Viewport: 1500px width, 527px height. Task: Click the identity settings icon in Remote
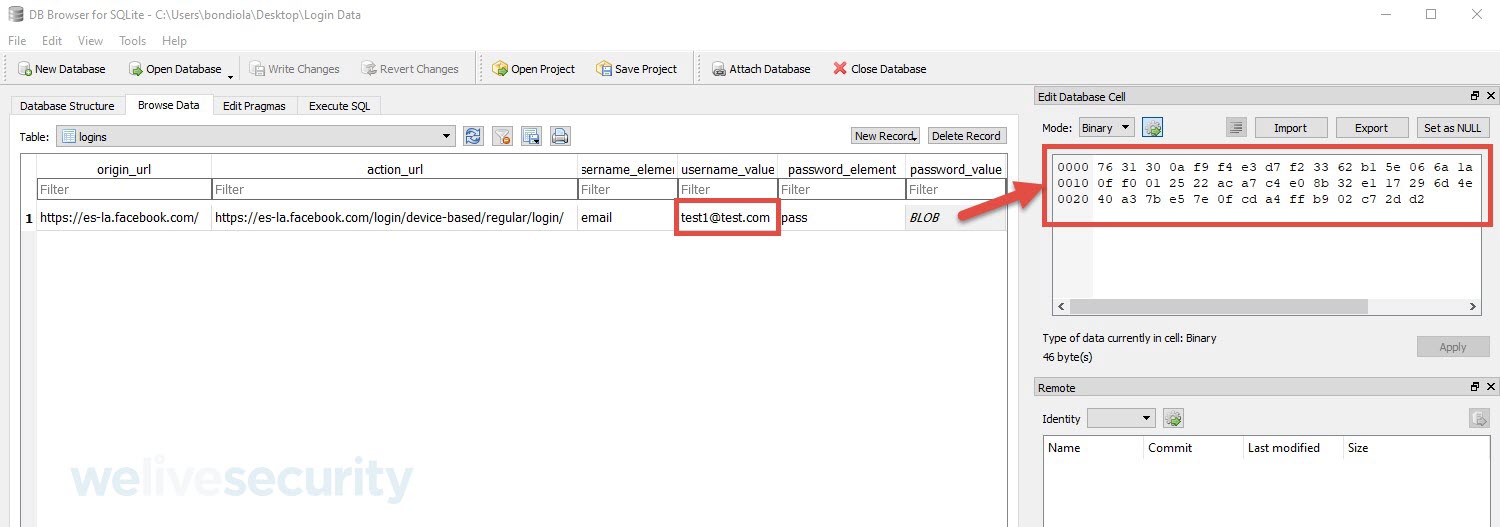point(1173,419)
